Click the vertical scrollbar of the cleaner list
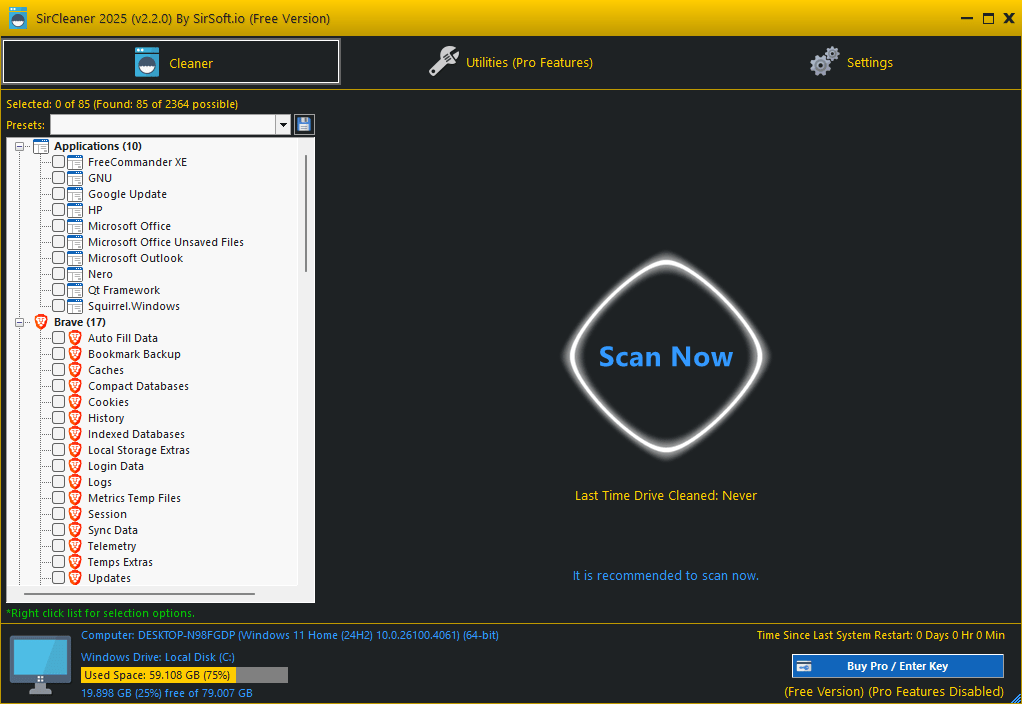Viewport: 1022px width, 704px height. [306, 214]
